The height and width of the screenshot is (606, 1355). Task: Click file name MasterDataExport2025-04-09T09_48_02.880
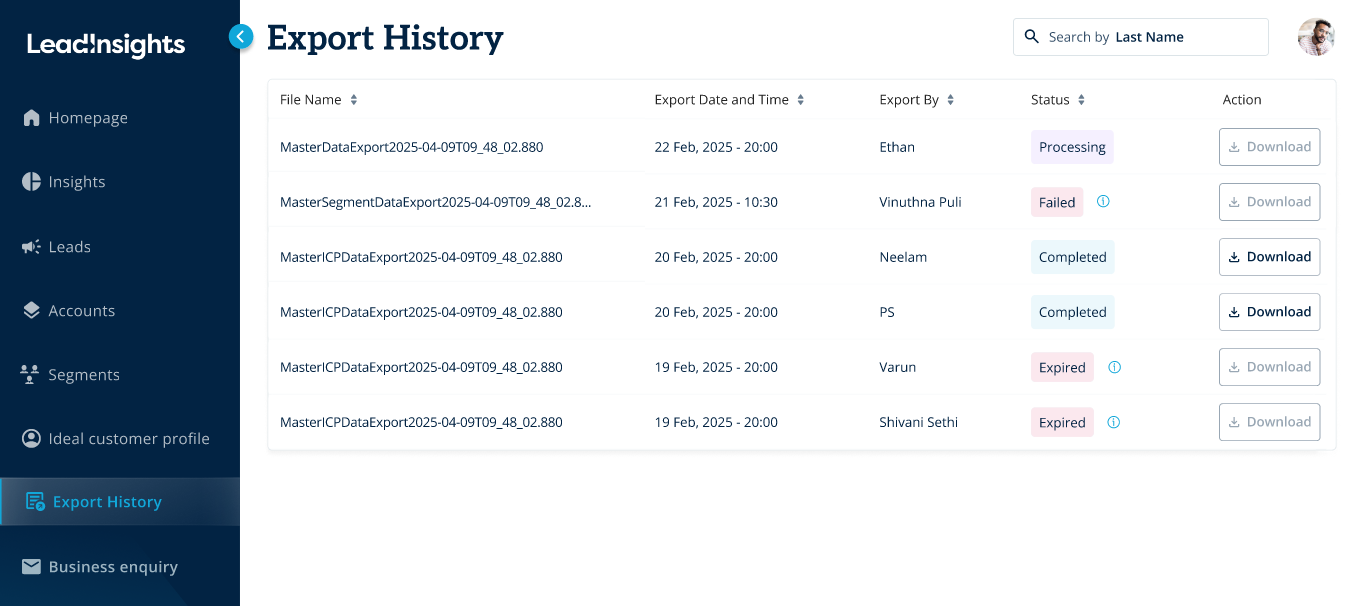[x=411, y=147]
